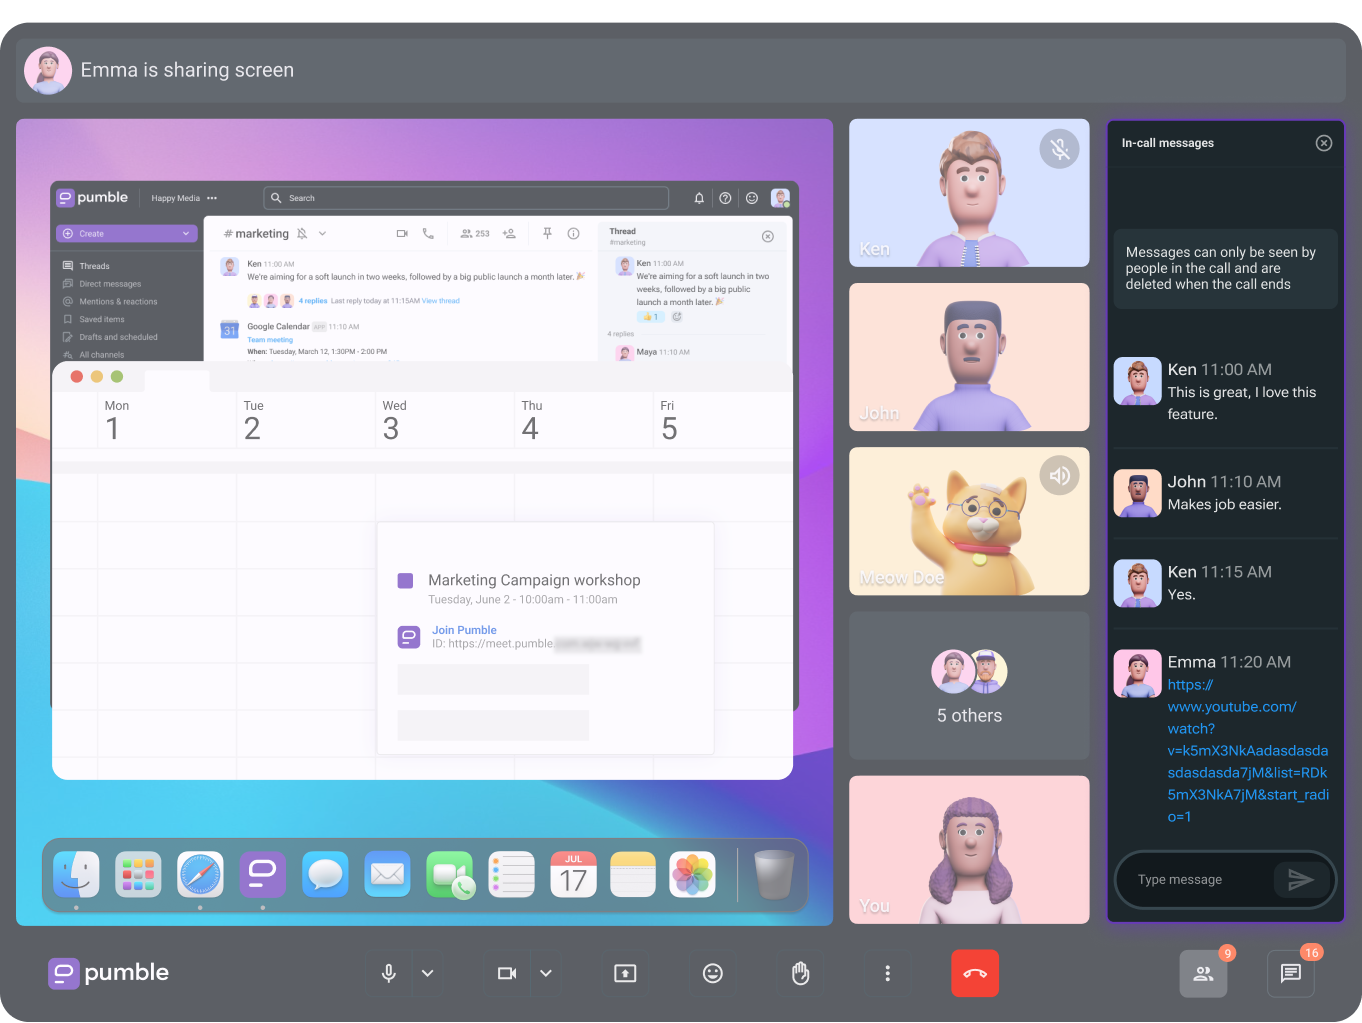The width and height of the screenshot is (1362, 1023).
Task: Open emoji status icon in shared Pumble
Action: (752, 198)
